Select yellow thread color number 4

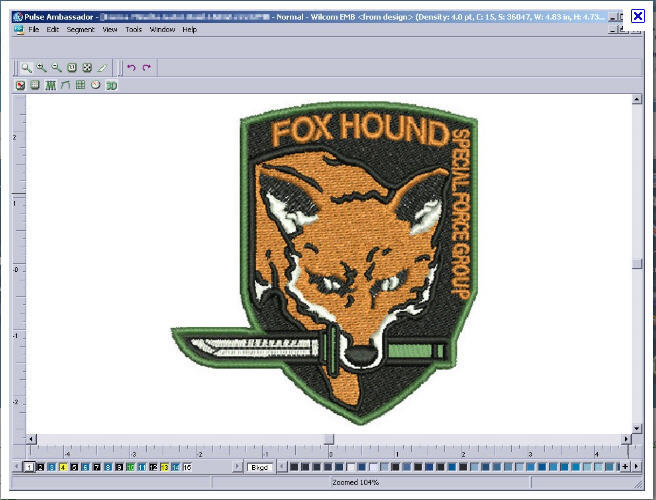[63, 467]
